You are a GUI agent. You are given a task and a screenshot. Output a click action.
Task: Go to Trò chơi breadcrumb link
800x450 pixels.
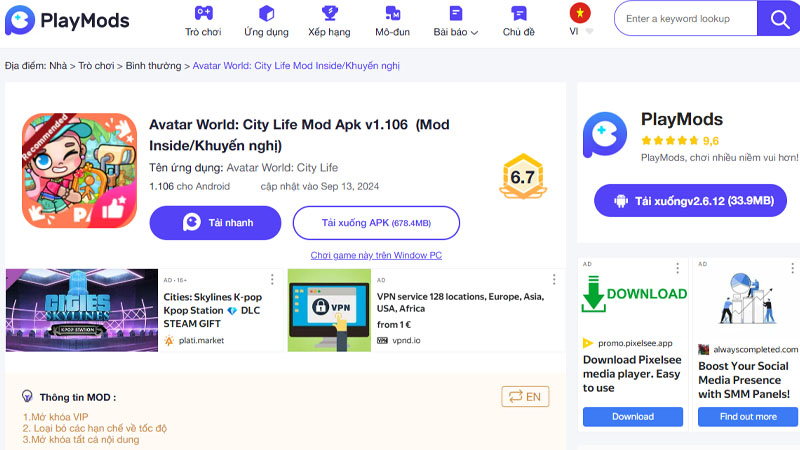pyautogui.click(x=96, y=66)
